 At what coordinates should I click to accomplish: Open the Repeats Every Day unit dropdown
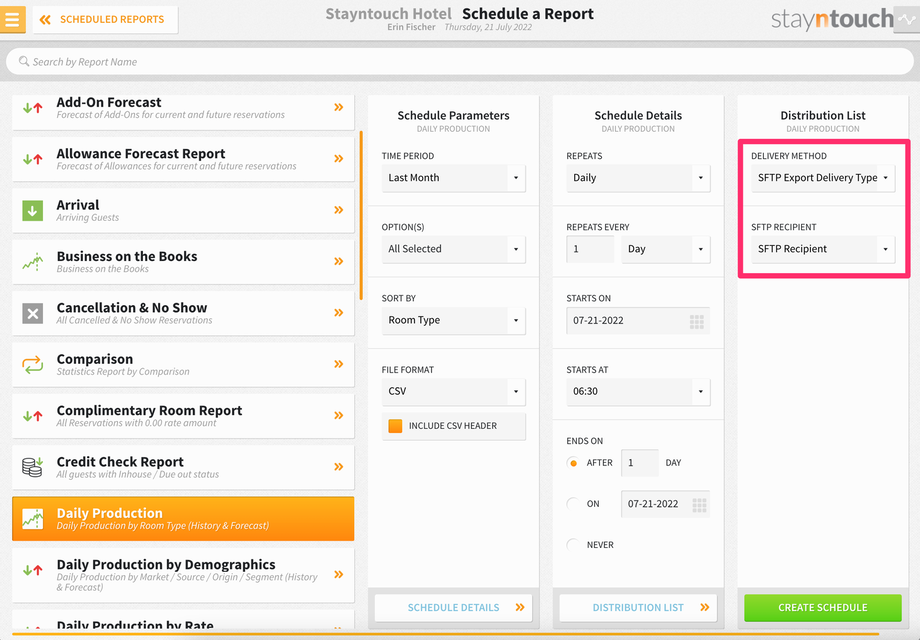(666, 249)
